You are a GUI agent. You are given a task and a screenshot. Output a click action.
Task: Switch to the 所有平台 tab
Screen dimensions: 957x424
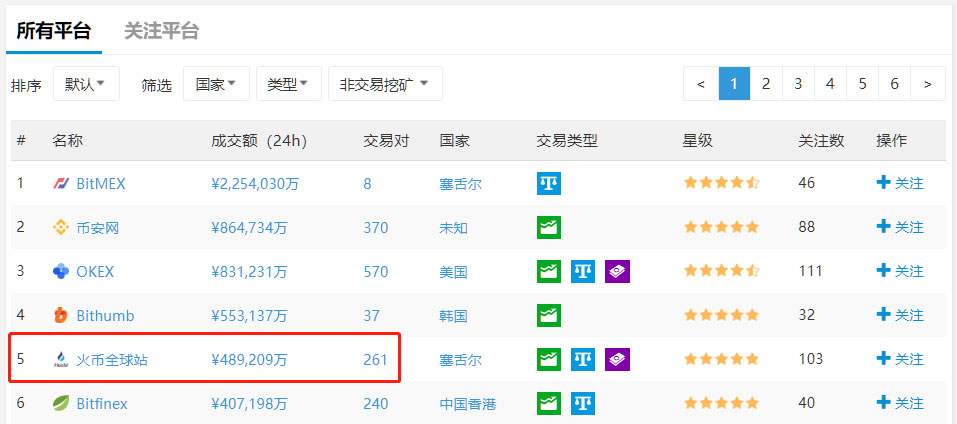pyautogui.click(x=54, y=31)
